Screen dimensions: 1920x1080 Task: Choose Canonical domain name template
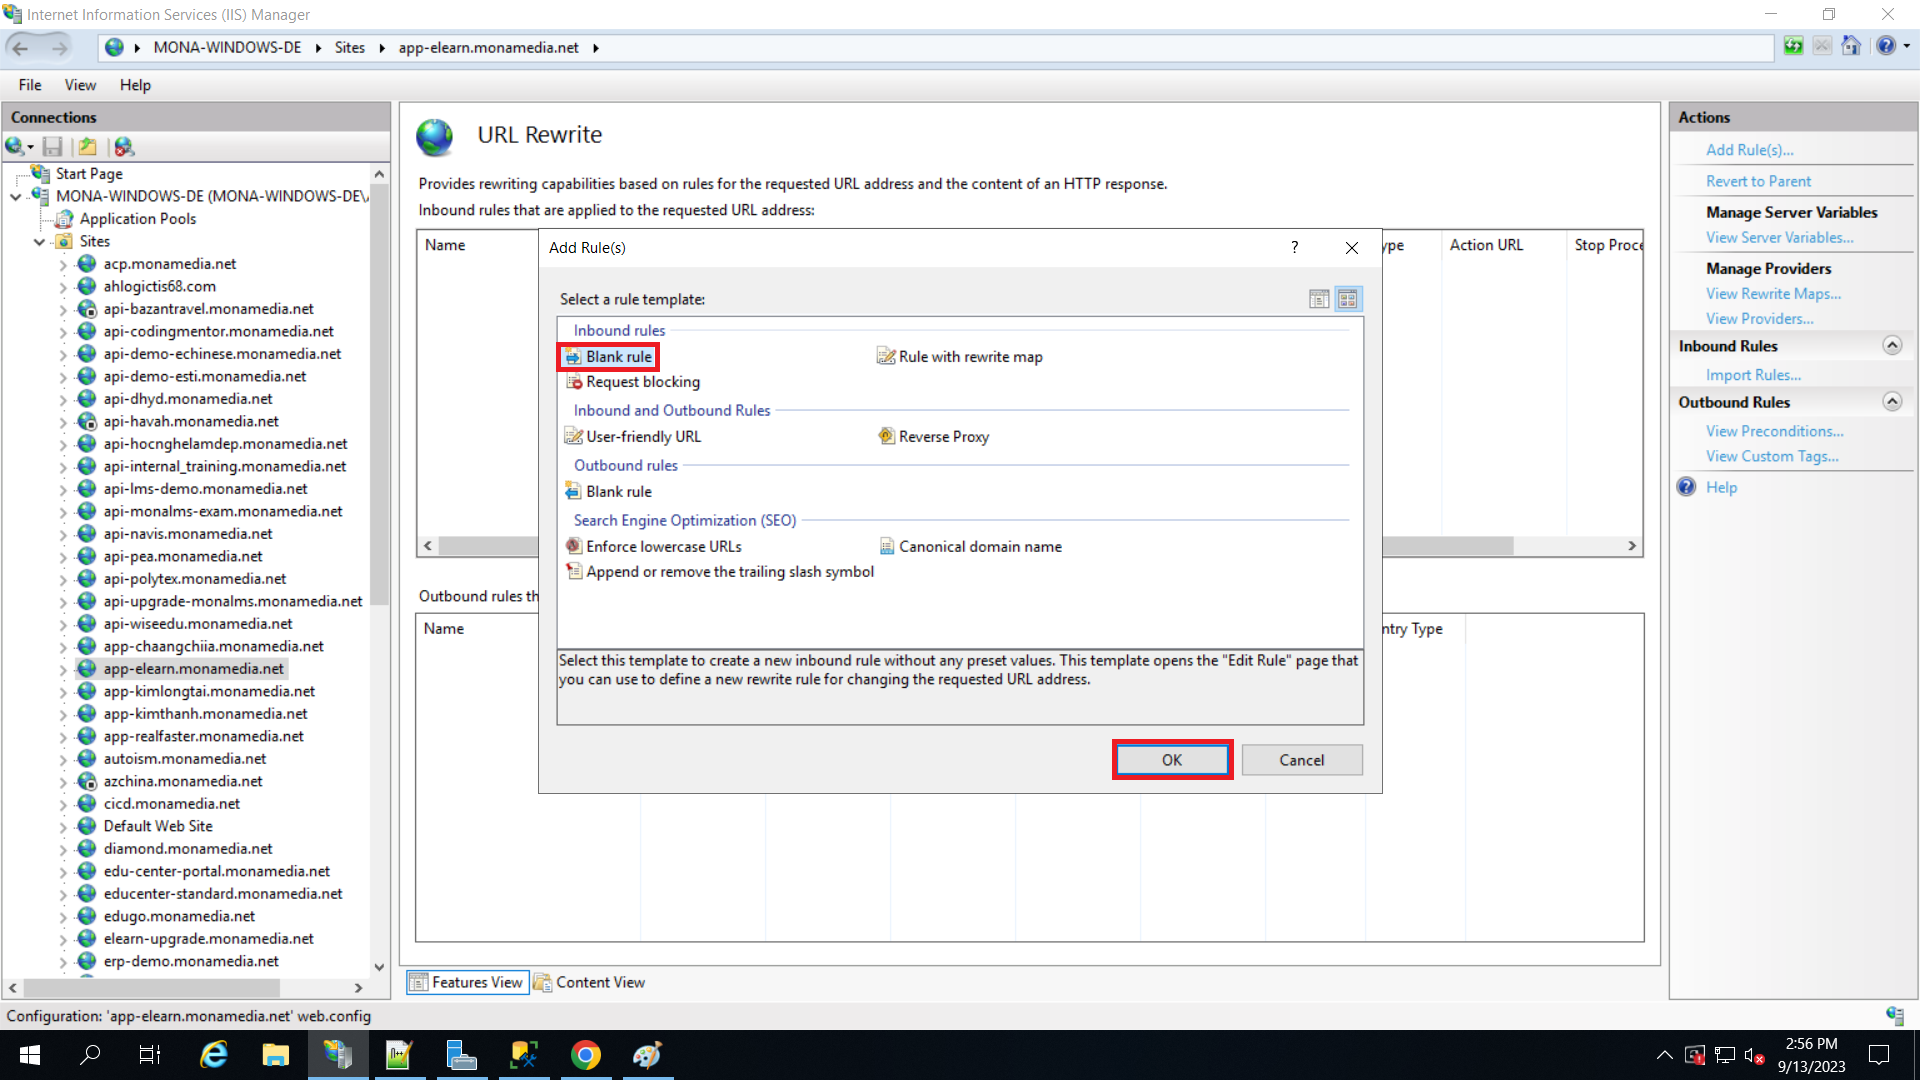pos(970,547)
